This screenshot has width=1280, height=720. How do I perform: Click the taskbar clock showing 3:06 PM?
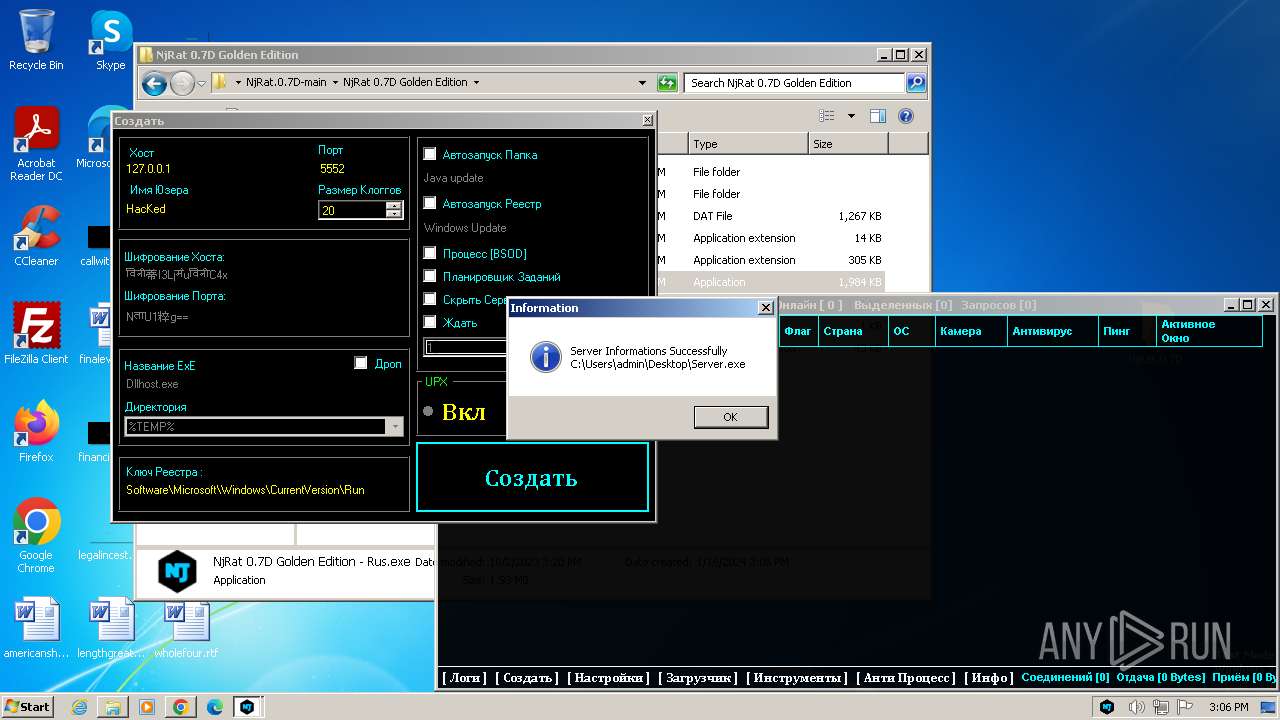pos(1229,707)
